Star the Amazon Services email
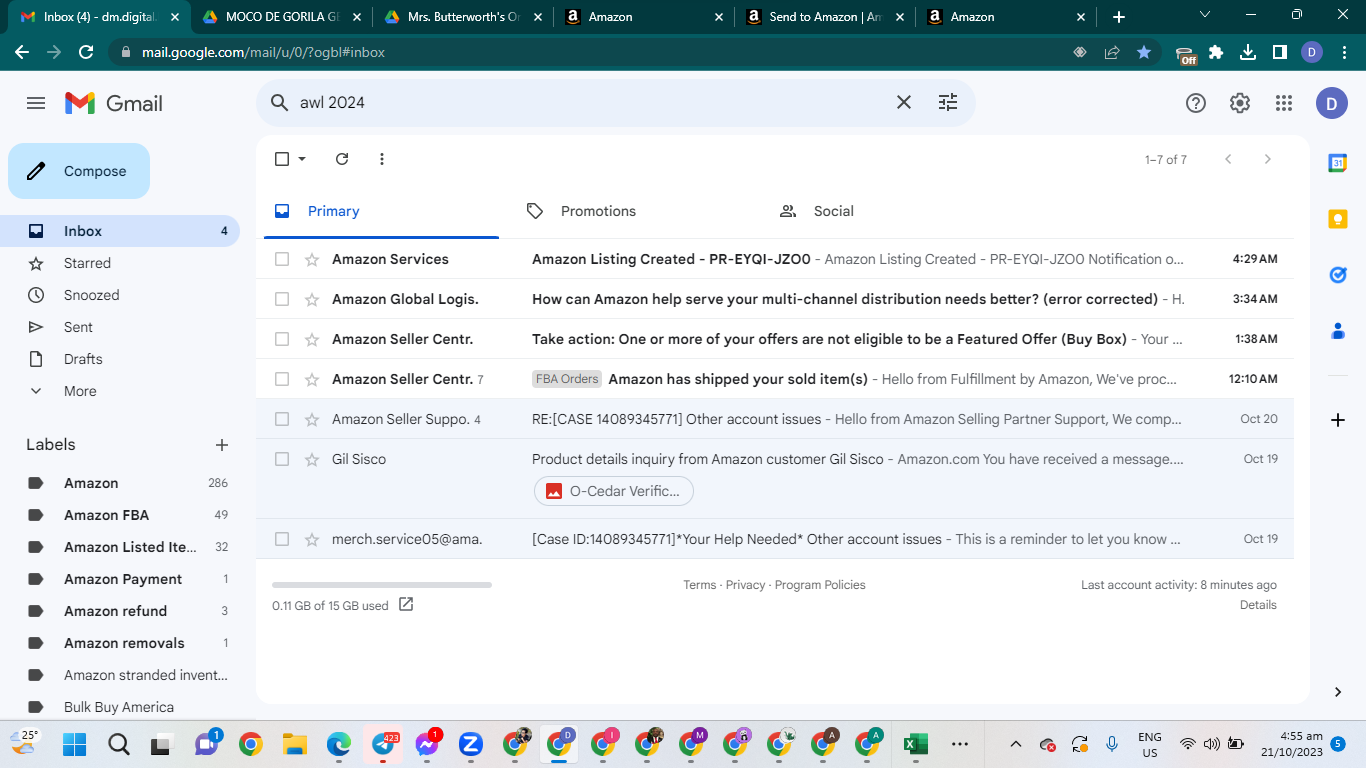 [x=312, y=259]
